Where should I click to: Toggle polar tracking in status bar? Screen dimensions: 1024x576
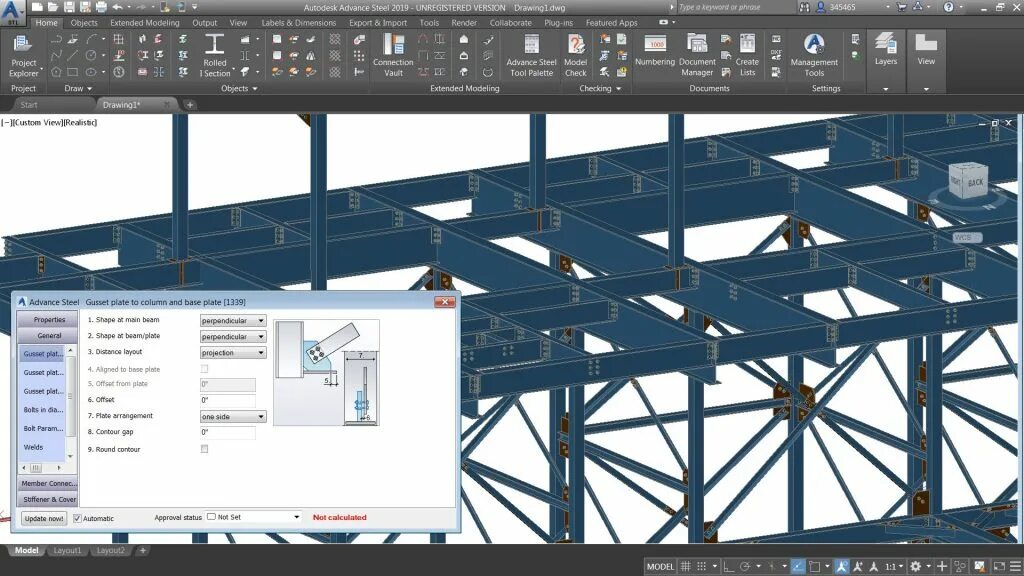(744, 566)
